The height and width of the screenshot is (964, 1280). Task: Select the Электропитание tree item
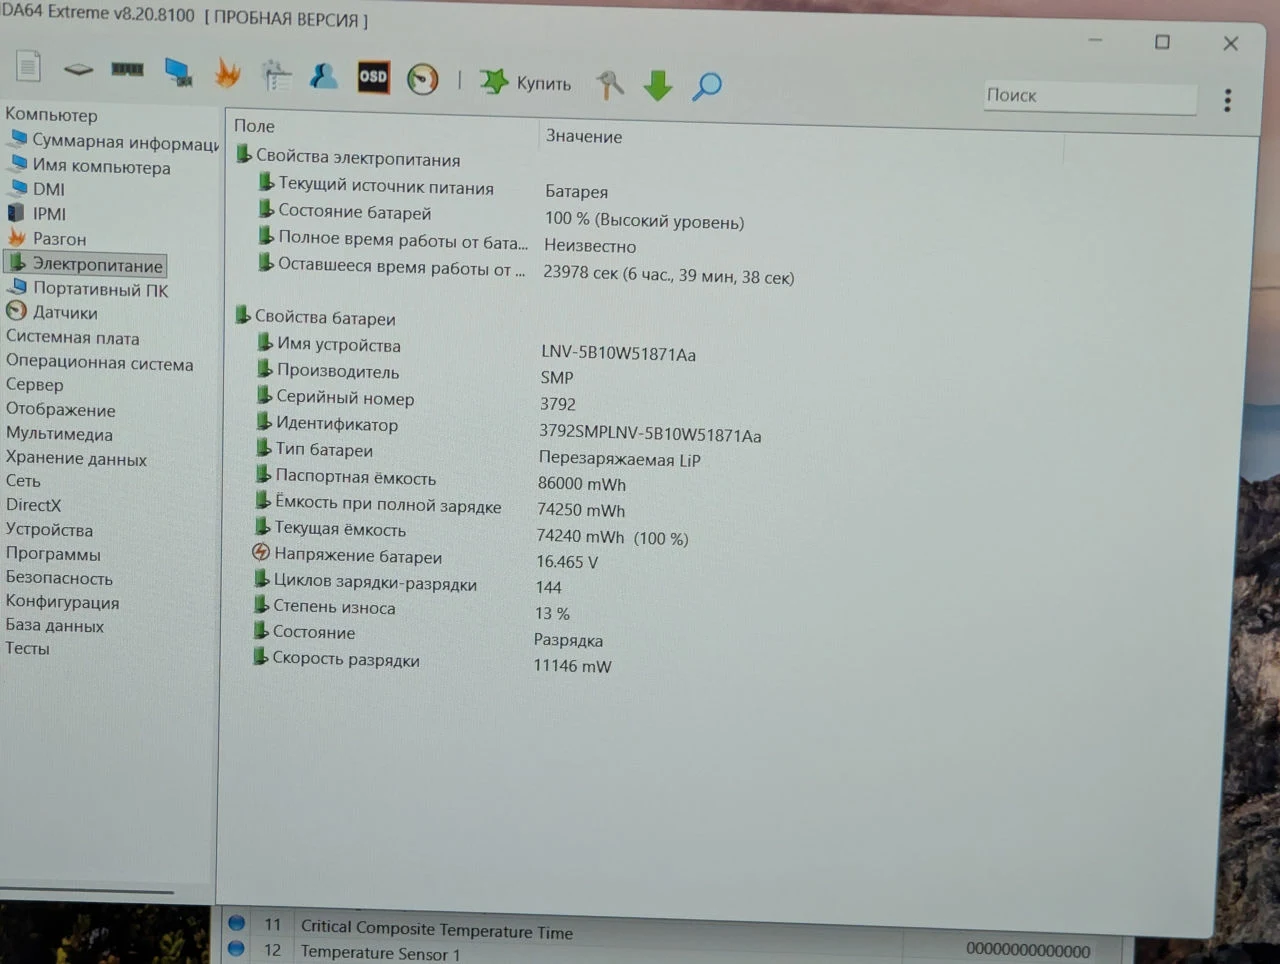click(85, 264)
